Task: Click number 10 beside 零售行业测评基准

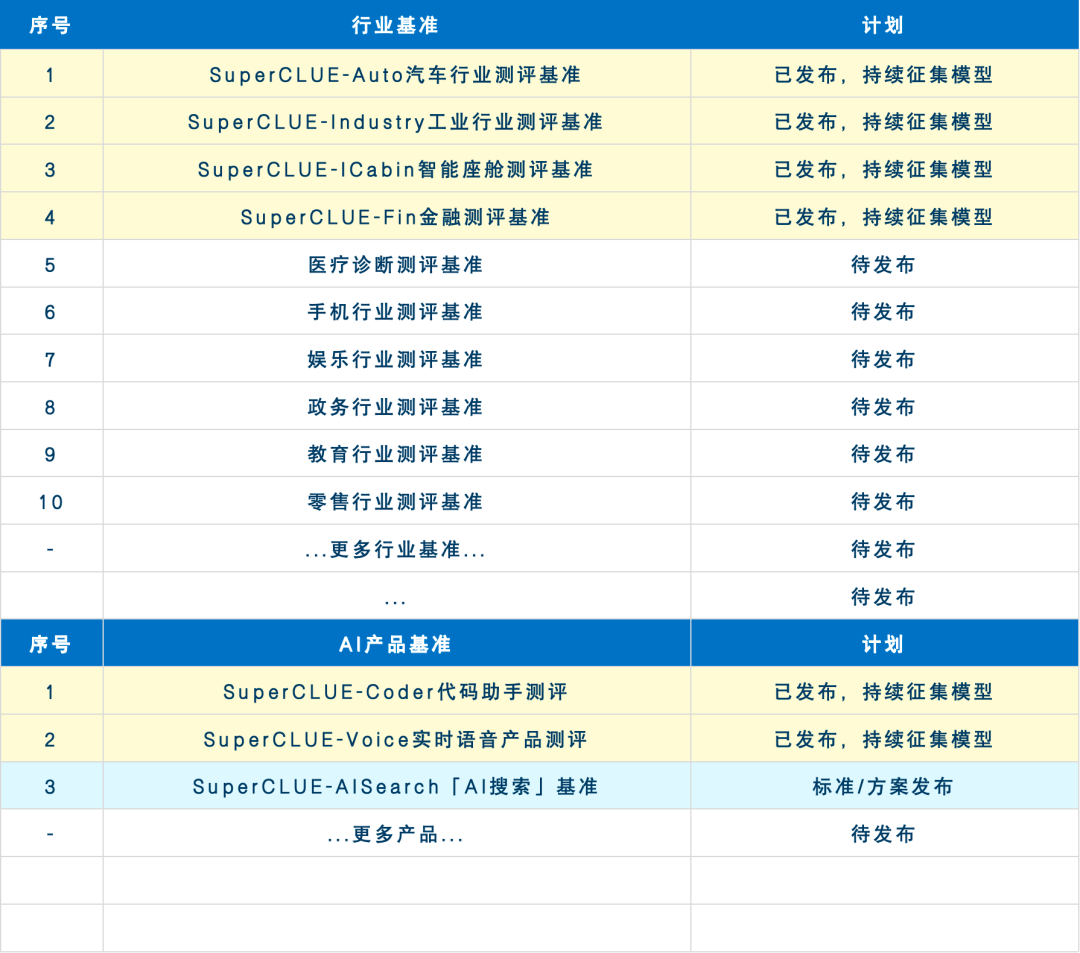Action: [50, 503]
